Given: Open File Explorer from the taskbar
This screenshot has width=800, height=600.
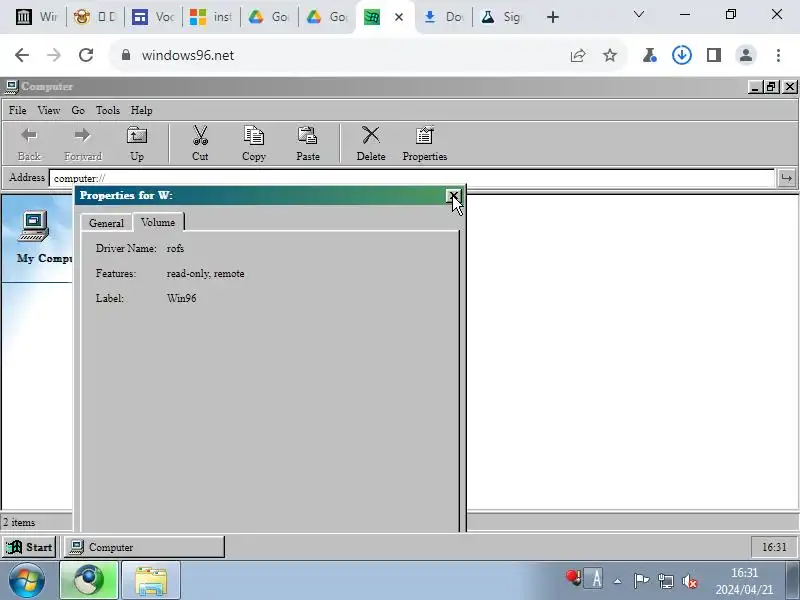Looking at the screenshot, I should 151,580.
